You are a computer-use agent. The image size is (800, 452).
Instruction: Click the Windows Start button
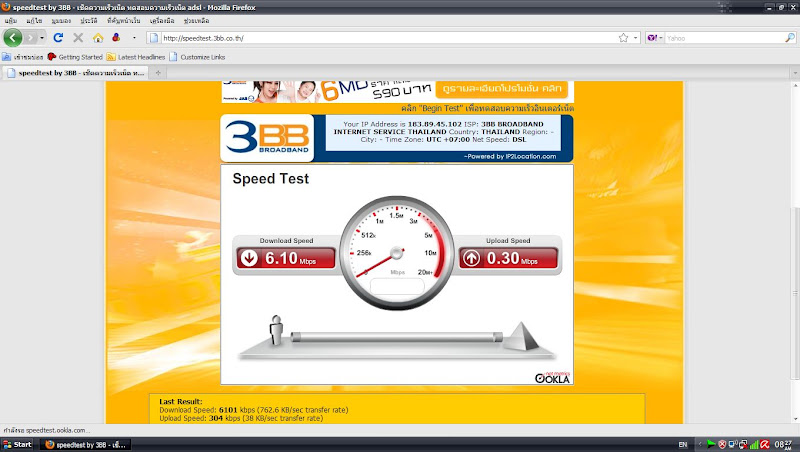(x=17, y=444)
